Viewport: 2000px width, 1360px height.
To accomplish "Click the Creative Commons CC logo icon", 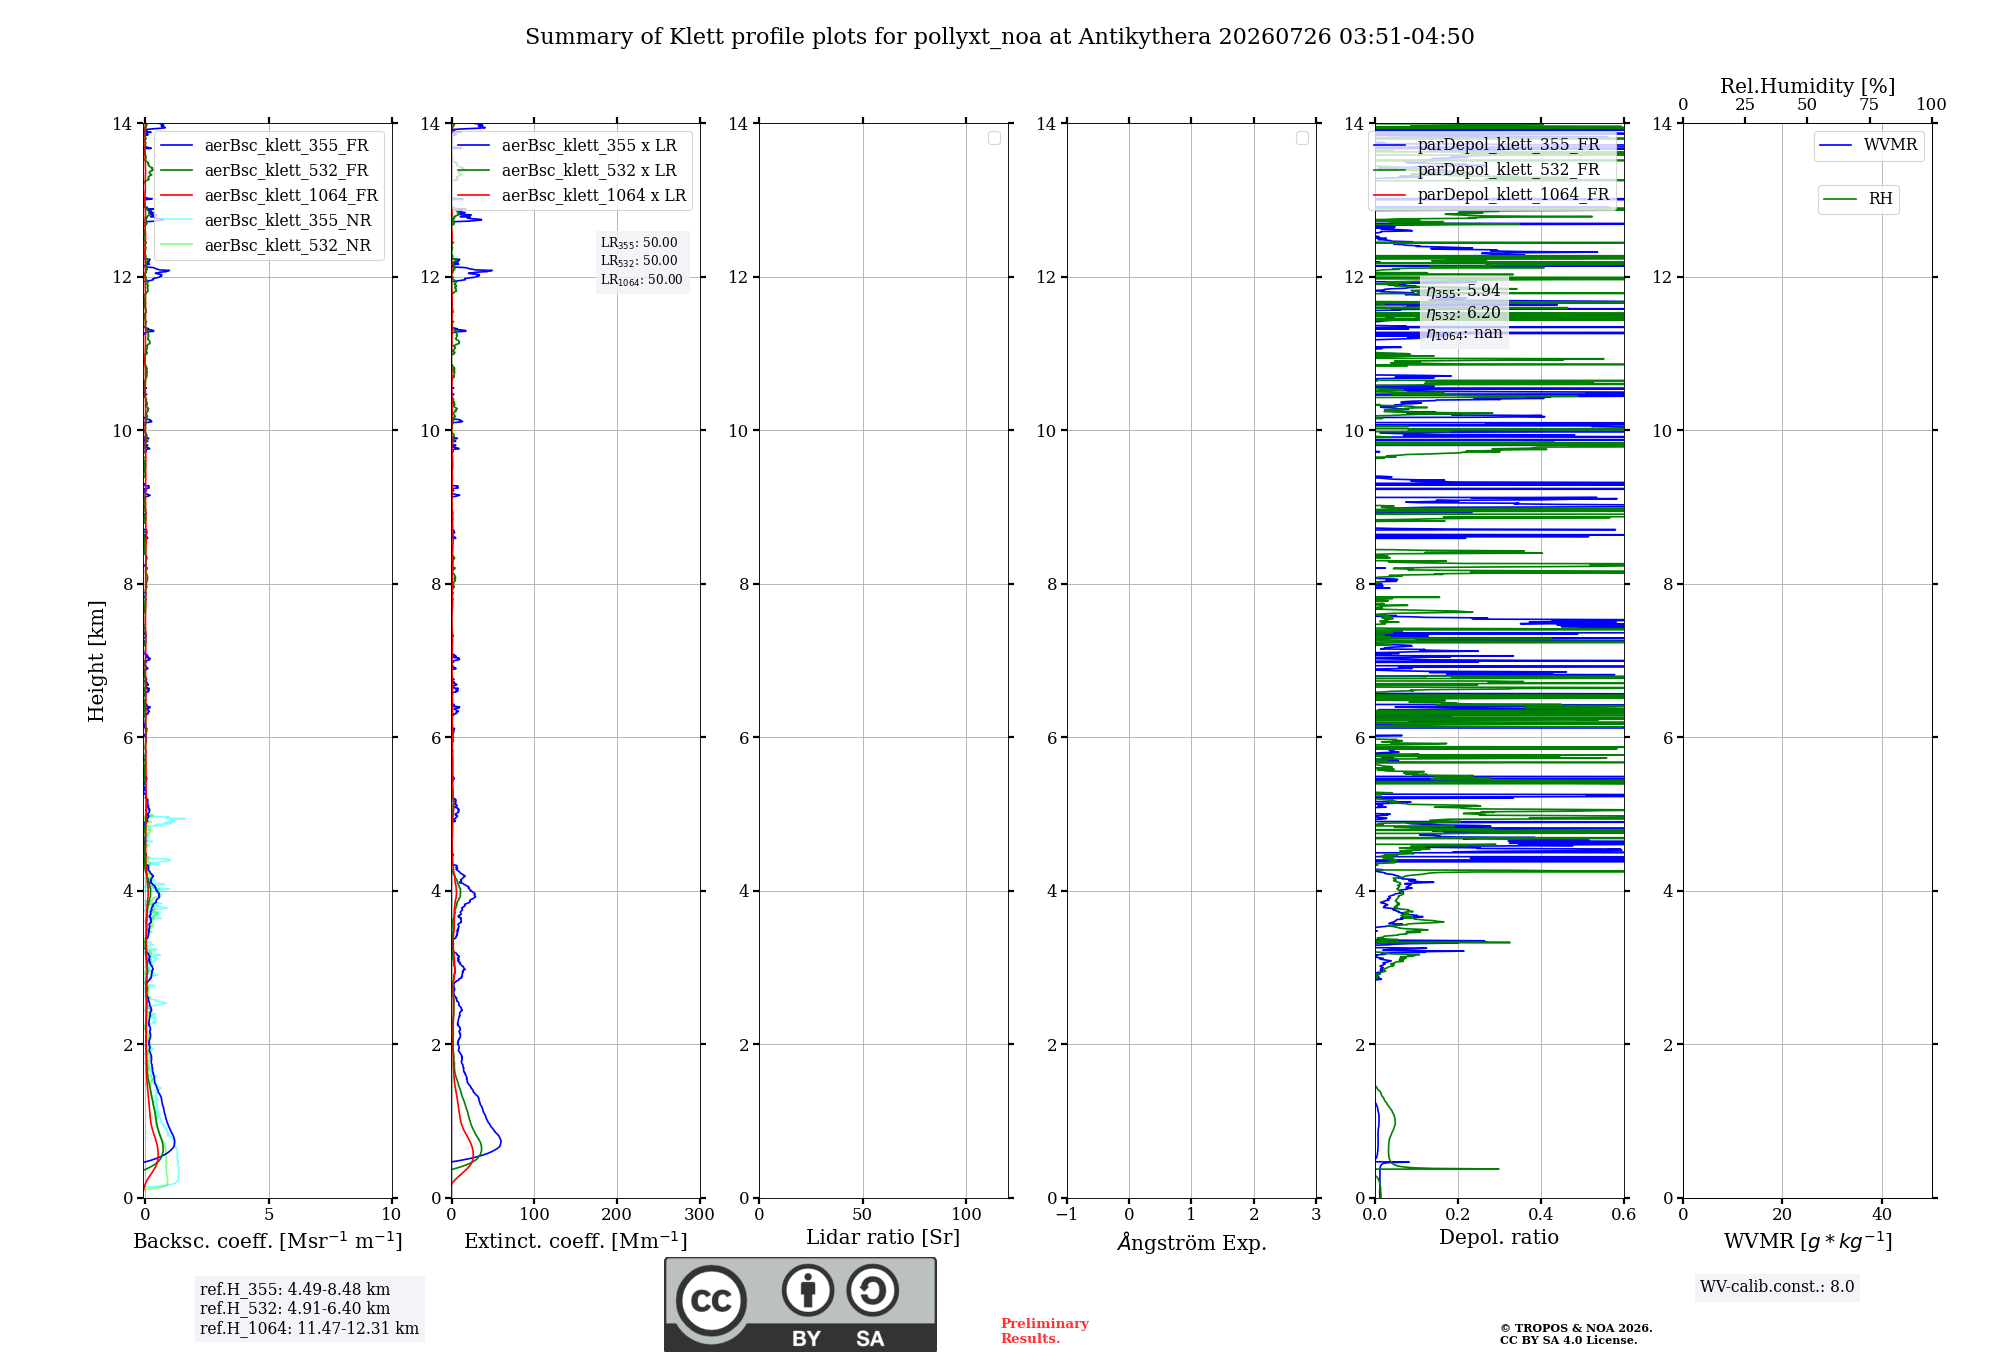I will 711,1300.
